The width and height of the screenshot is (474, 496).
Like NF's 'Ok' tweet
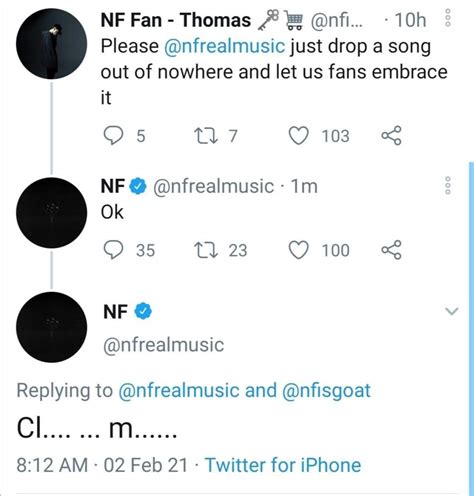point(298,250)
